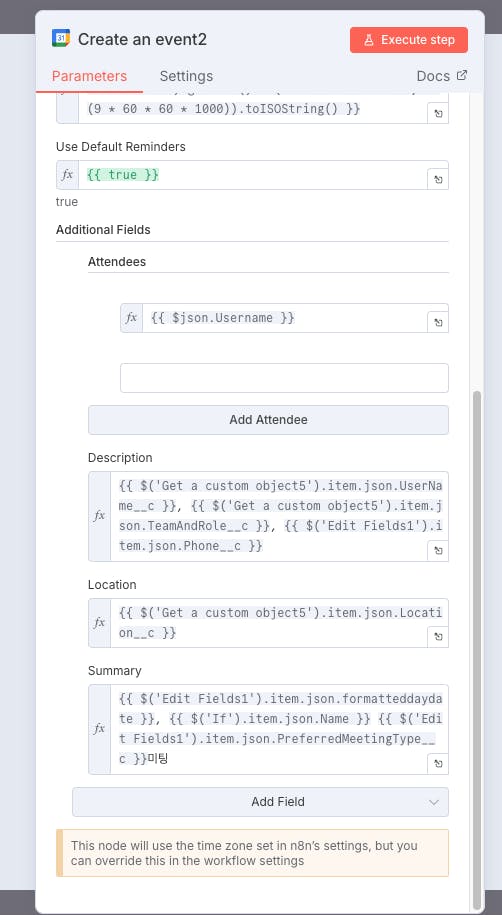Click the fx icon beside Description
The image size is (502, 915).
(99, 516)
